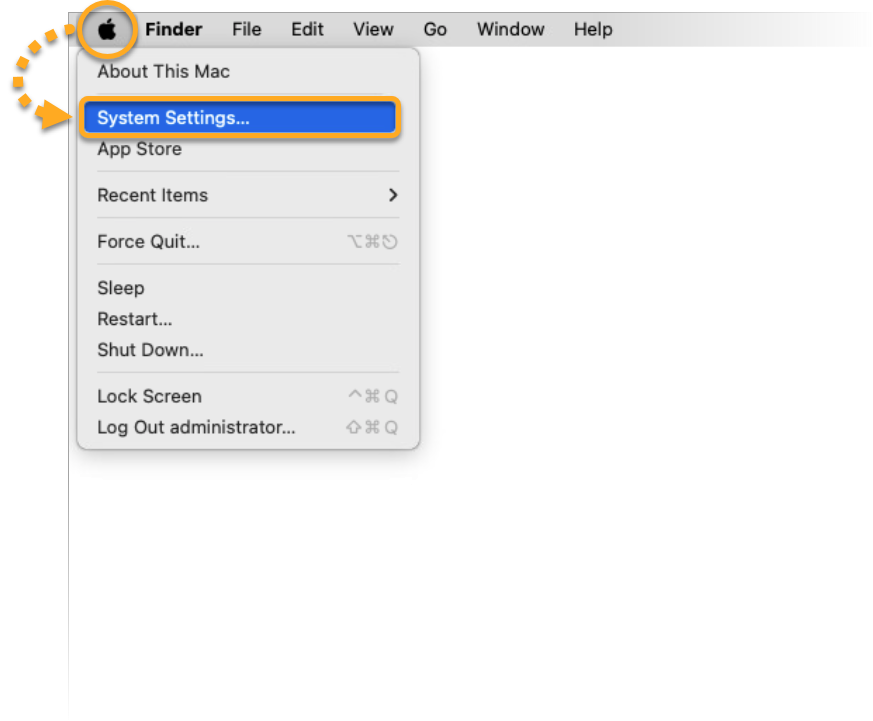This screenshot has width=873, height=721.
Task: Open the Help menu
Action: tap(593, 29)
